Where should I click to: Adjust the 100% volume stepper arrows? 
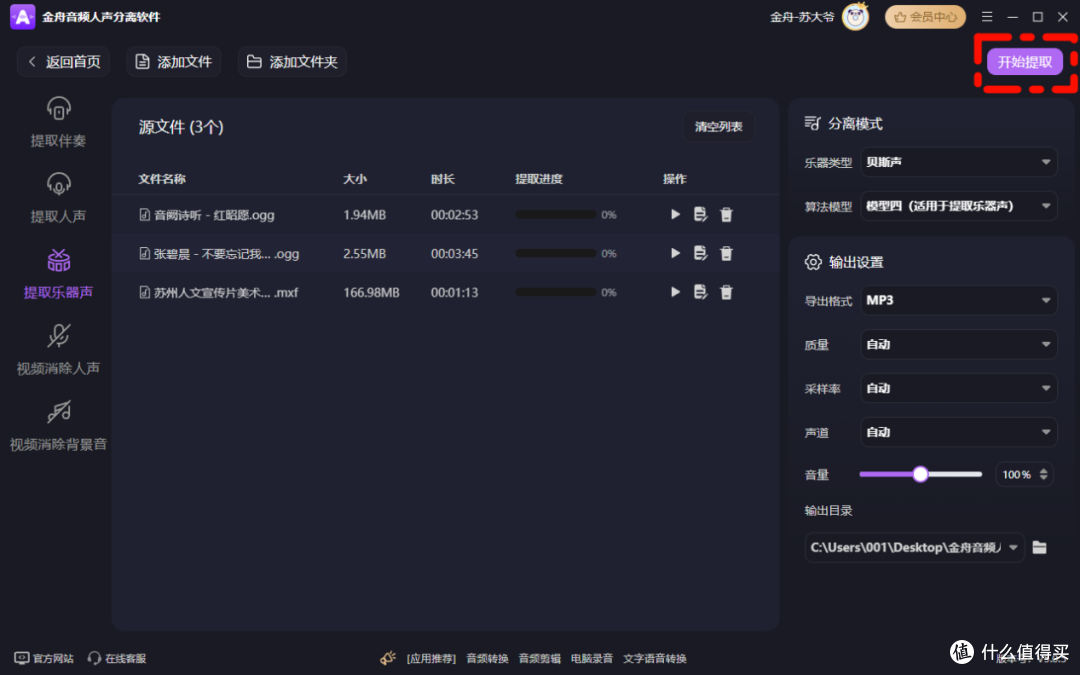click(1043, 474)
